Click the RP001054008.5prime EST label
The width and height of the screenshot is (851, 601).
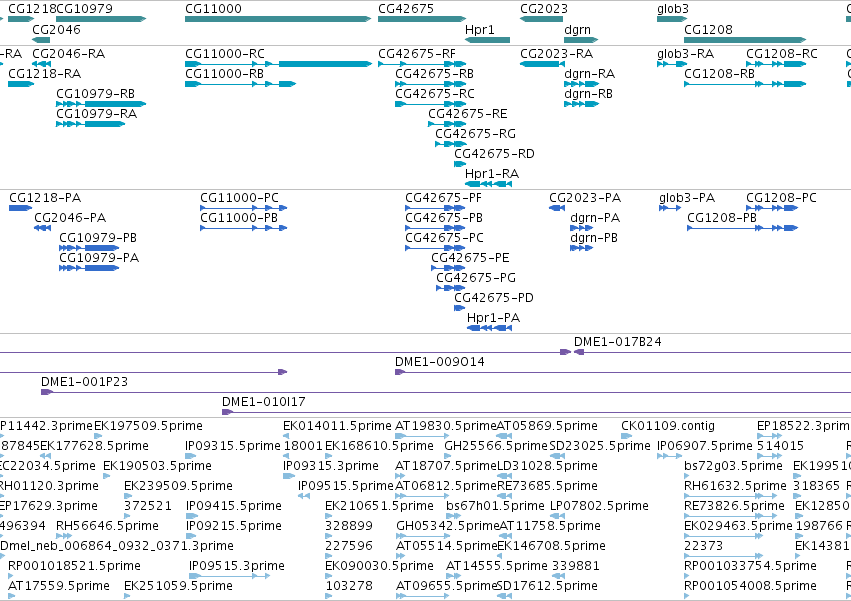[x=751, y=585]
